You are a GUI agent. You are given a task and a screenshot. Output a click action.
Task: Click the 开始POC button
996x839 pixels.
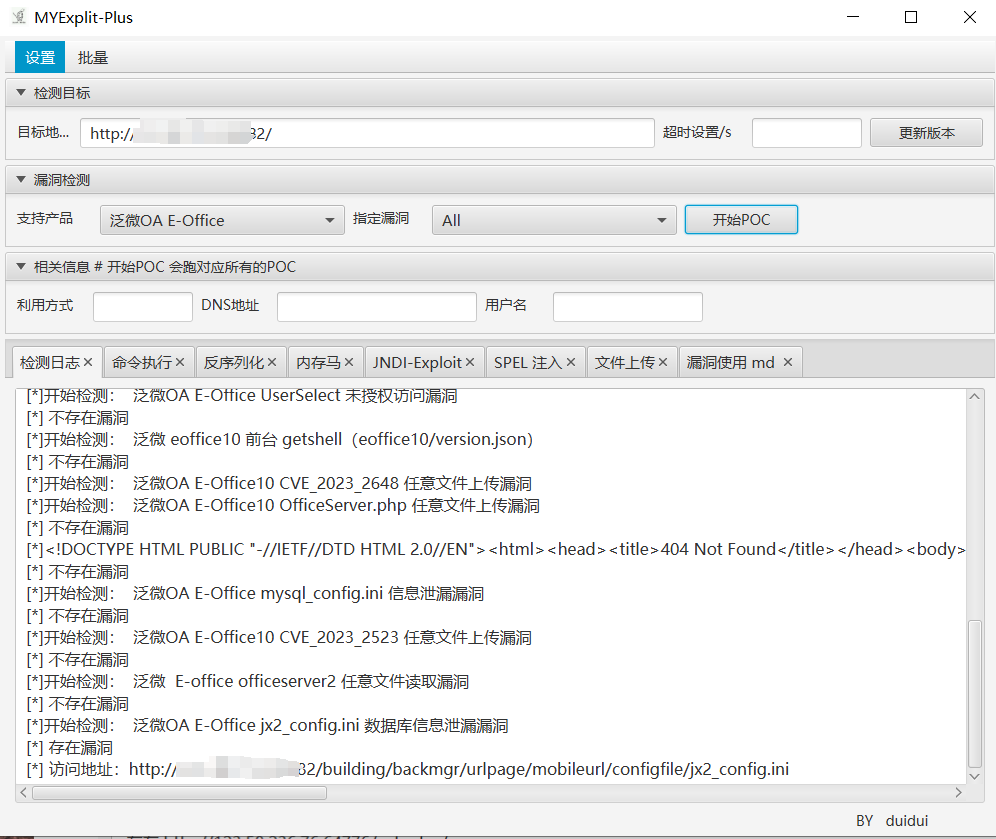click(741, 220)
